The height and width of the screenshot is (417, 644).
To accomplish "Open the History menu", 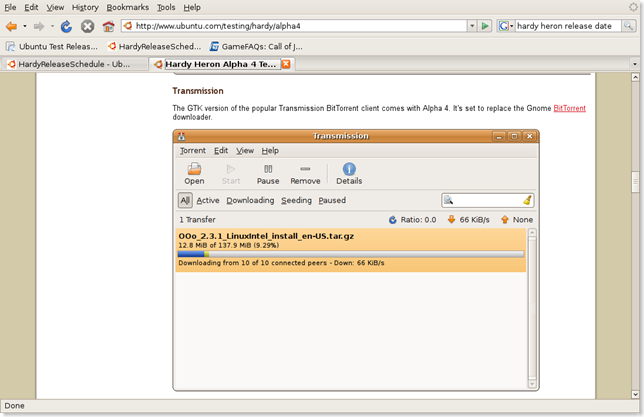I will click(85, 7).
